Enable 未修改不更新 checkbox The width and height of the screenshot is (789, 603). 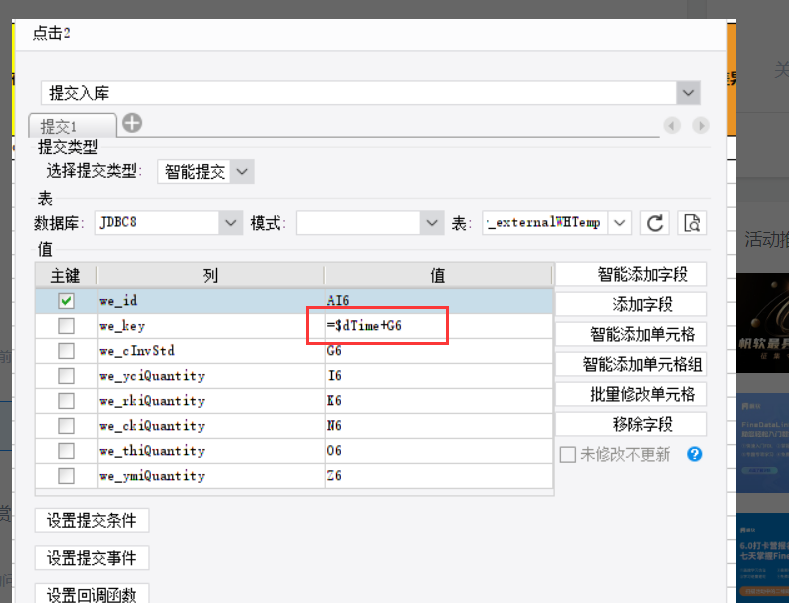click(x=568, y=455)
